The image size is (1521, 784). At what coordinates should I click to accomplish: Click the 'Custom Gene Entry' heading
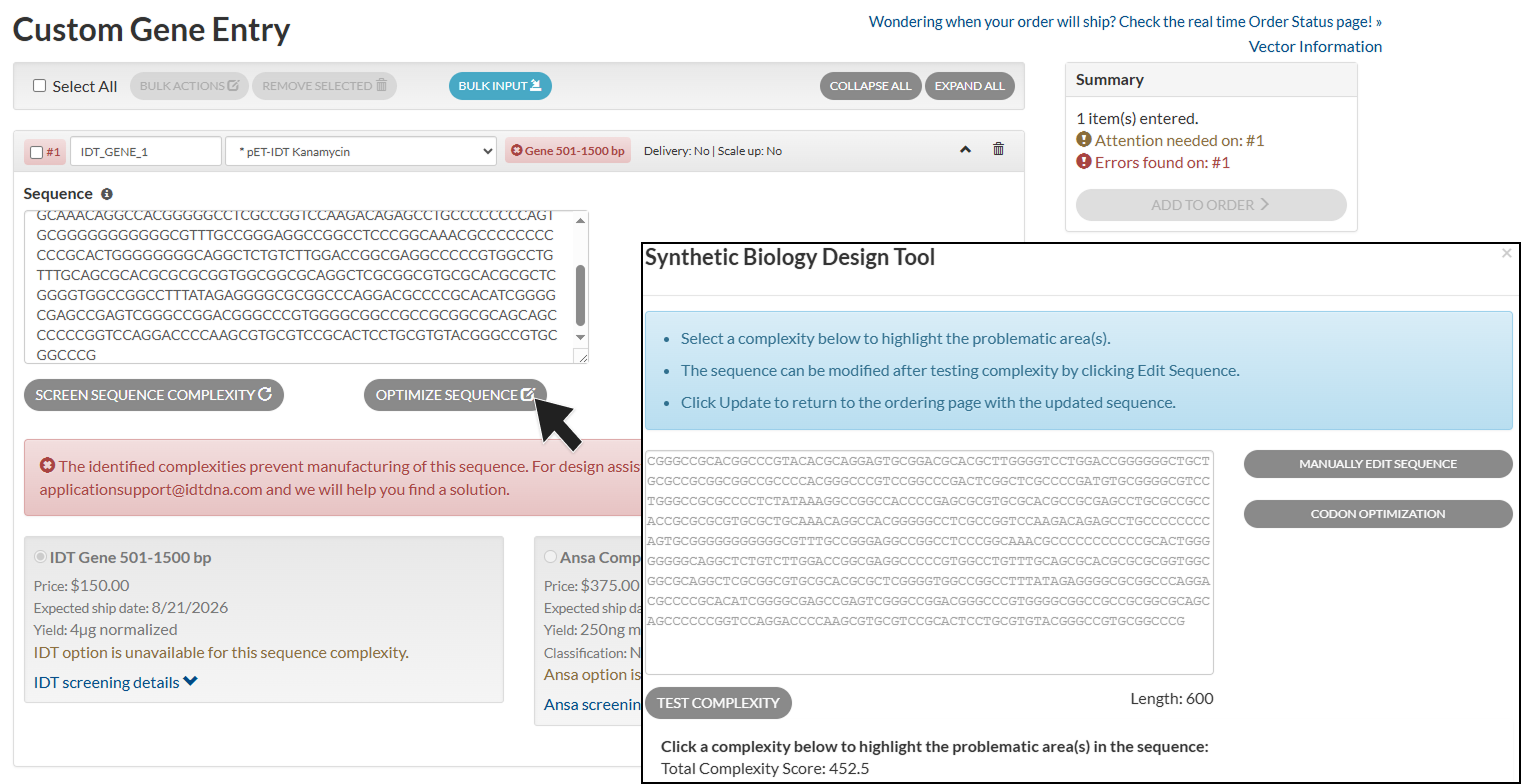[x=151, y=30]
